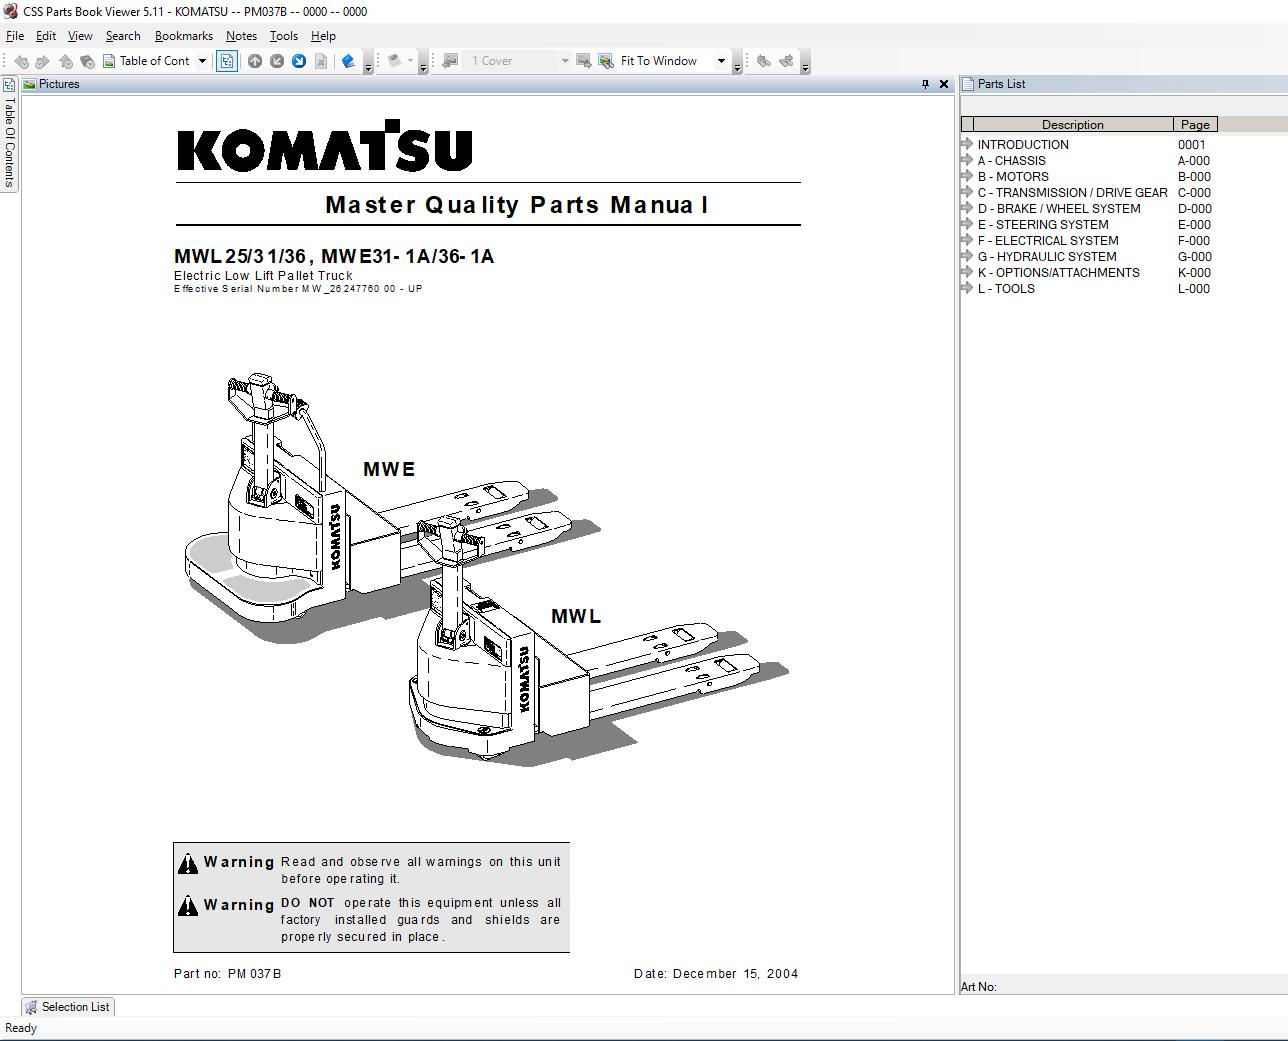Select C - TRANSMISSION / DRIVE GEAR row
The width and height of the screenshot is (1288, 1041).
click(1089, 192)
